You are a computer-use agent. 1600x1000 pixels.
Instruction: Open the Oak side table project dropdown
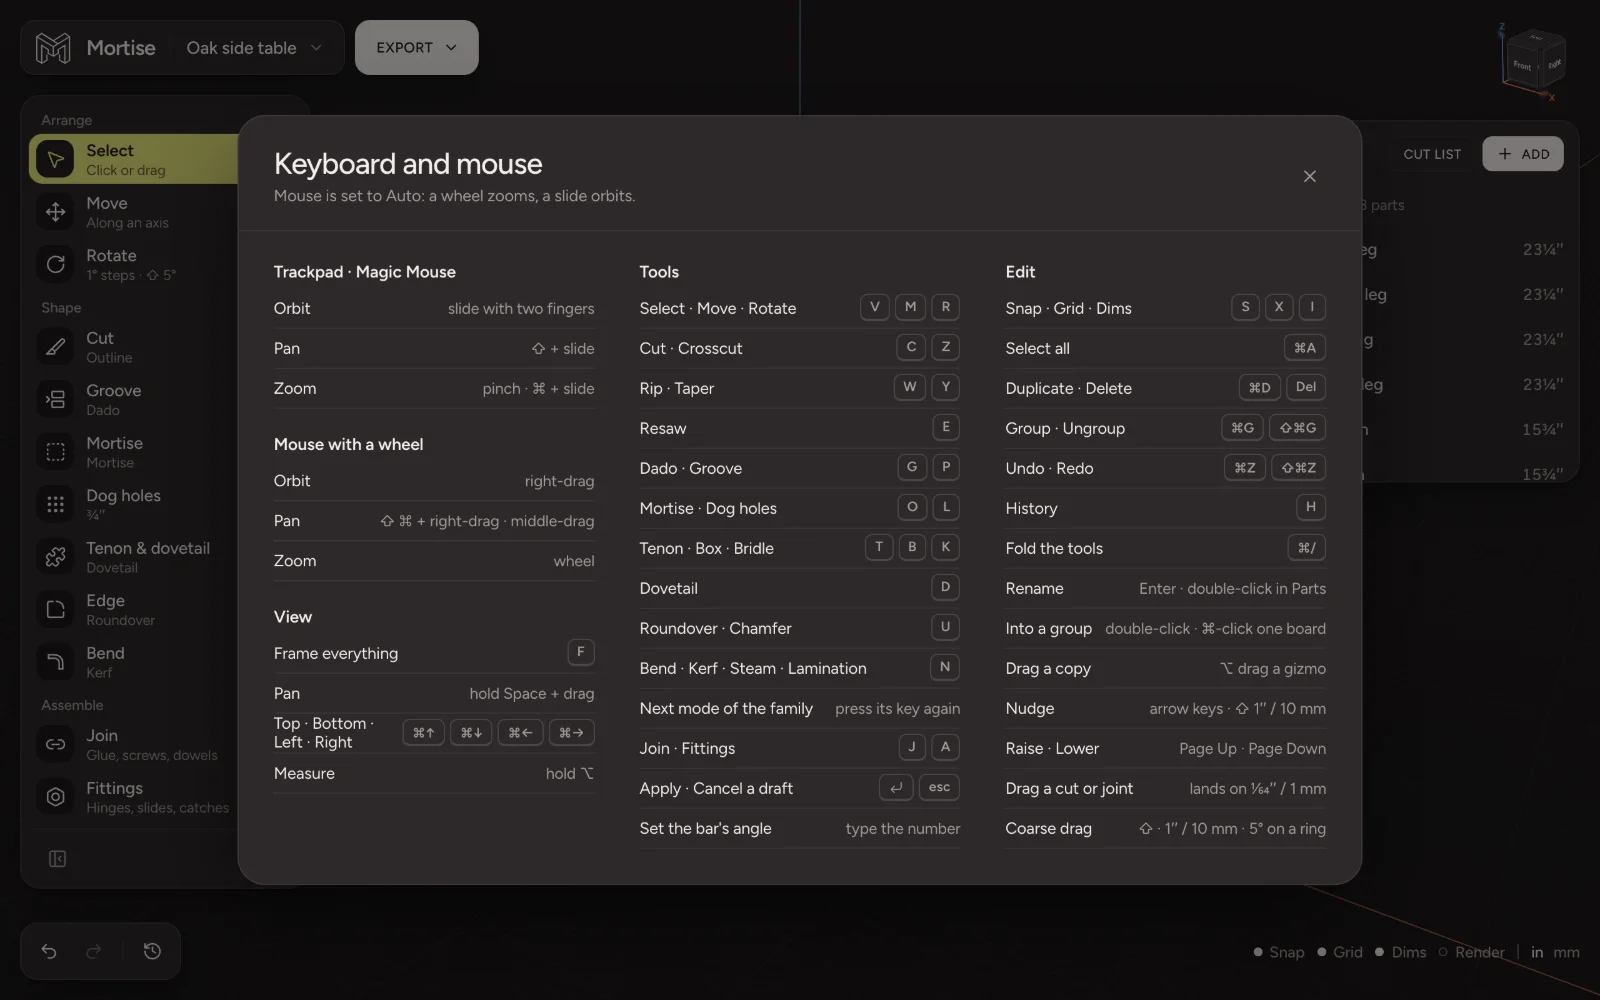pyautogui.click(x=254, y=48)
